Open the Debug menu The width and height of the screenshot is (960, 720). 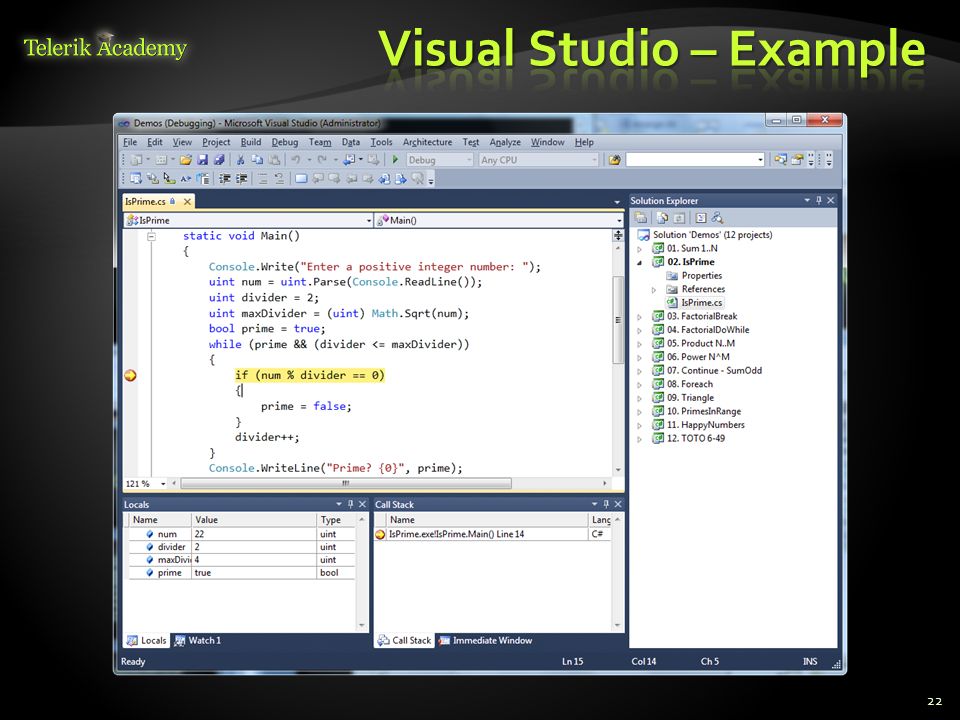point(285,142)
